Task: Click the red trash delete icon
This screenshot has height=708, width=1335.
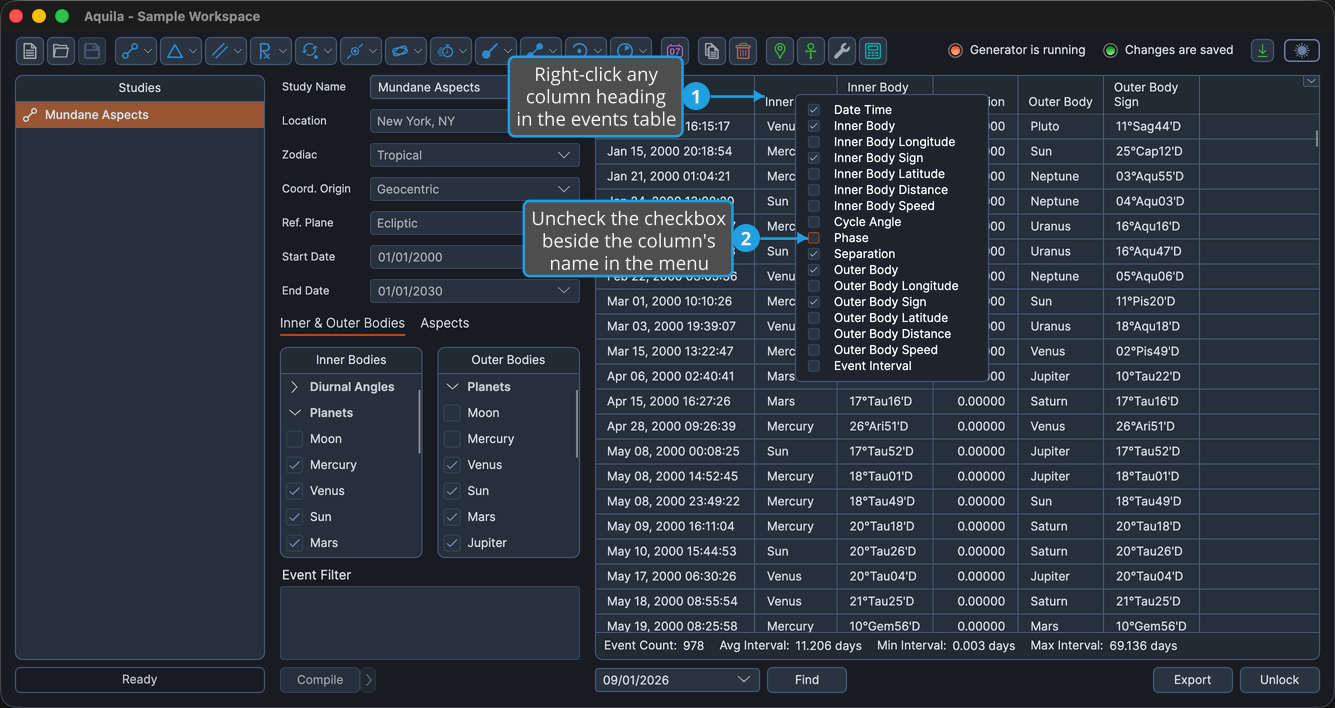Action: coord(742,51)
